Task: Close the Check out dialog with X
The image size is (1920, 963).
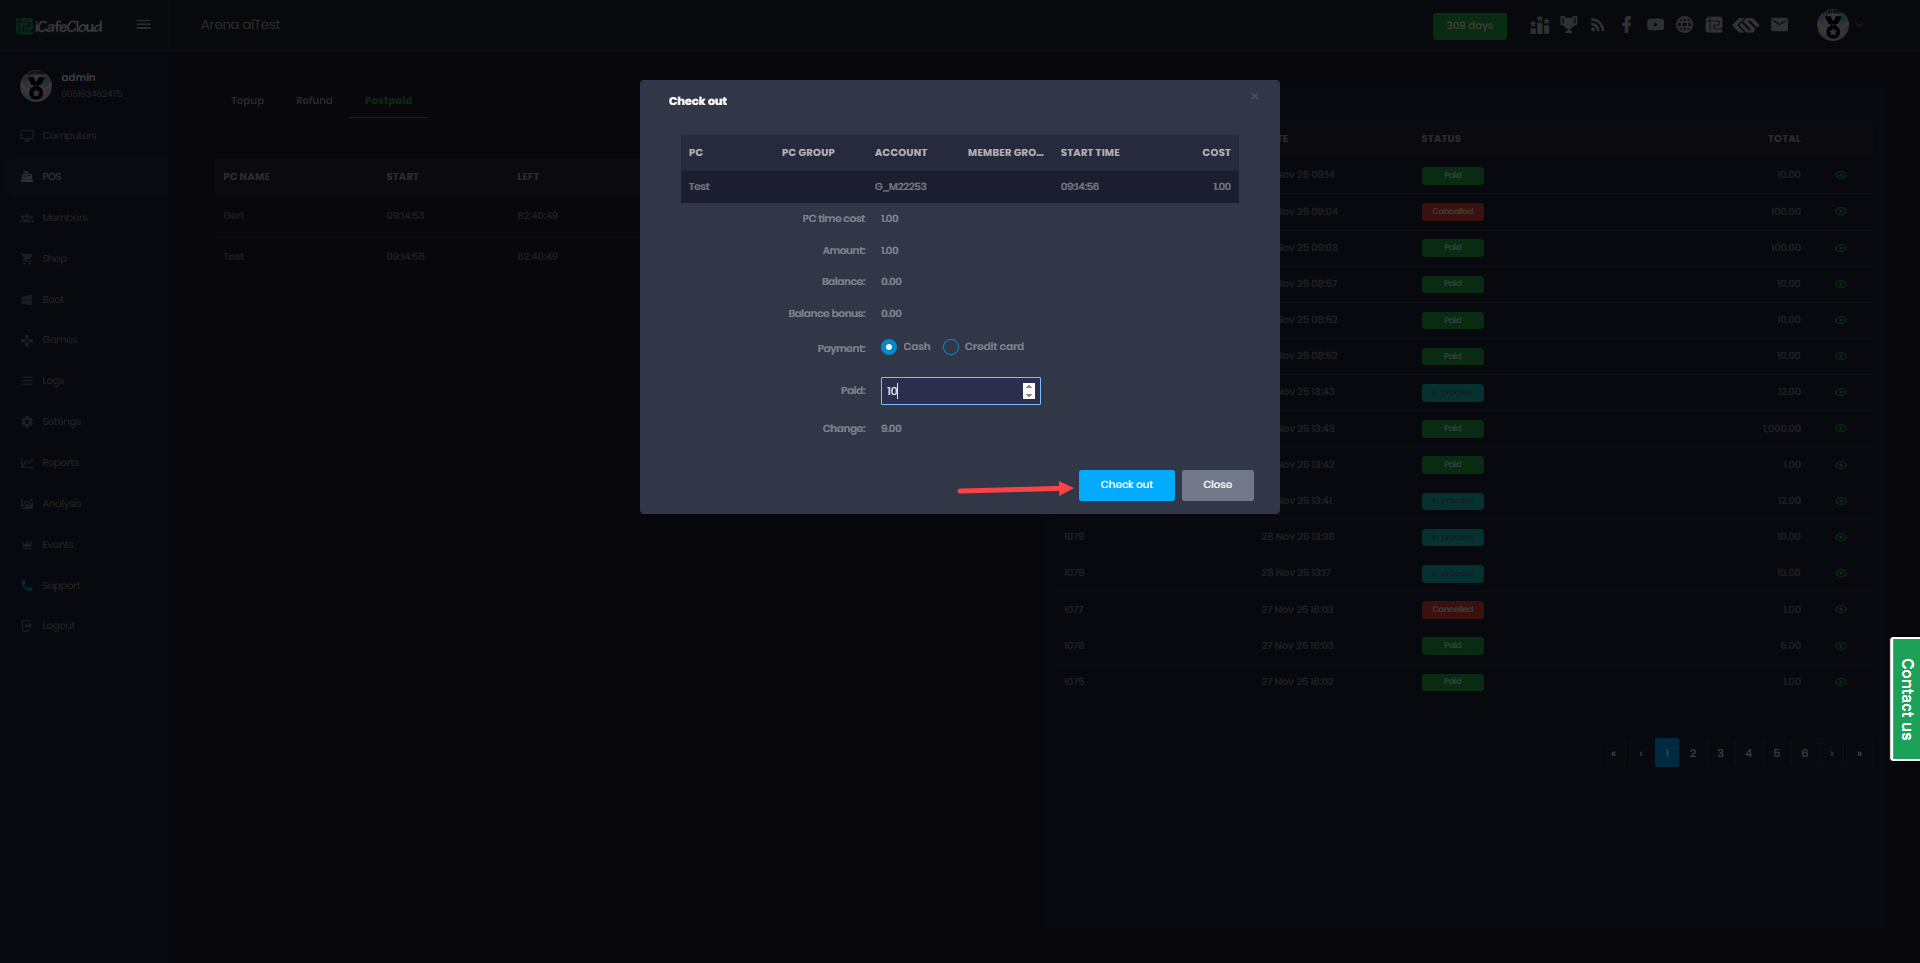Action: (x=1254, y=96)
